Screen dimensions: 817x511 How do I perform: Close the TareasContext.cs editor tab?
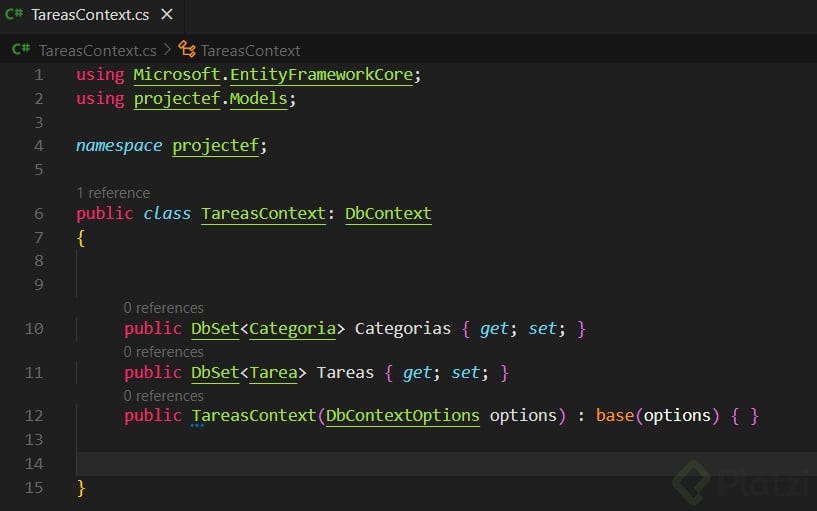pyautogui.click(x=166, y=16)
